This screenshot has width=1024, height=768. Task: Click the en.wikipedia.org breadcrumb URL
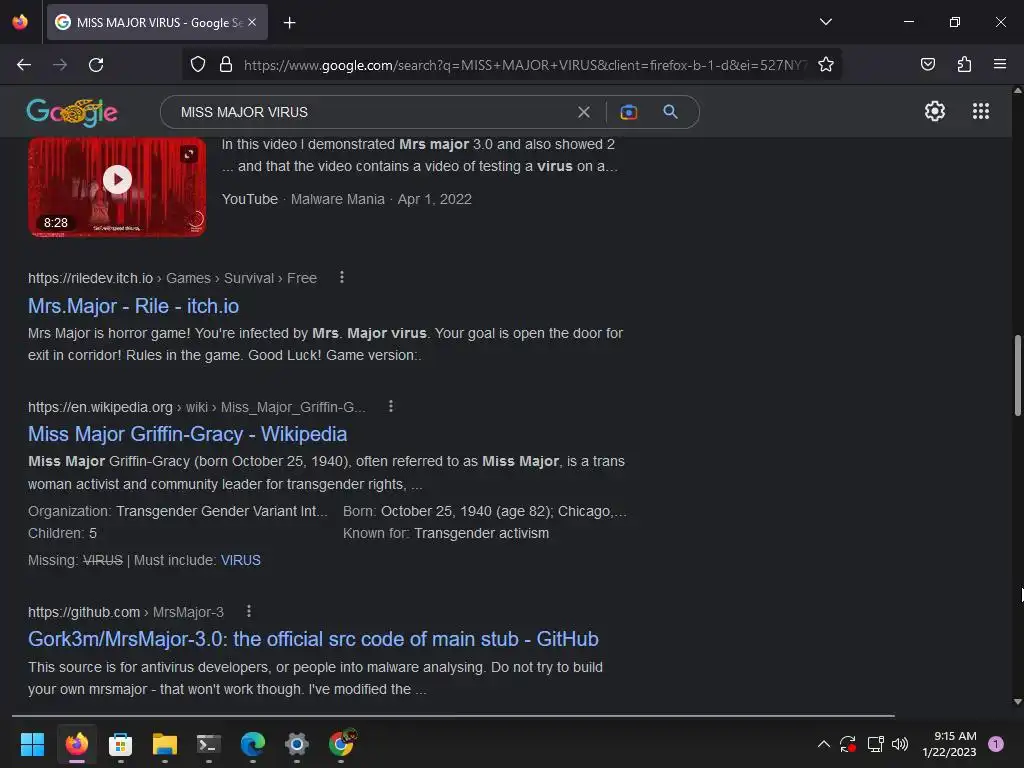point(197,407)
